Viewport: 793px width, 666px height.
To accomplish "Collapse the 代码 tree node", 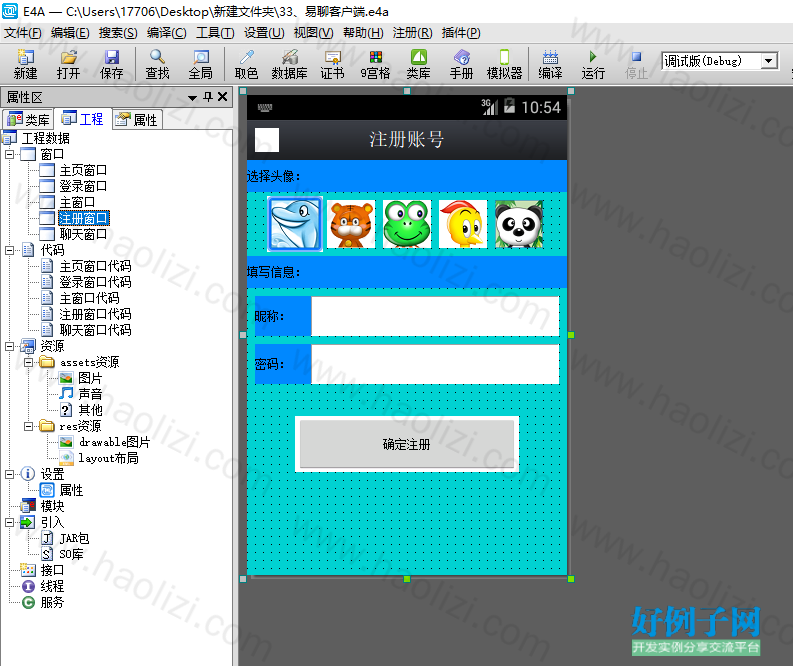I will coord(10,250).
